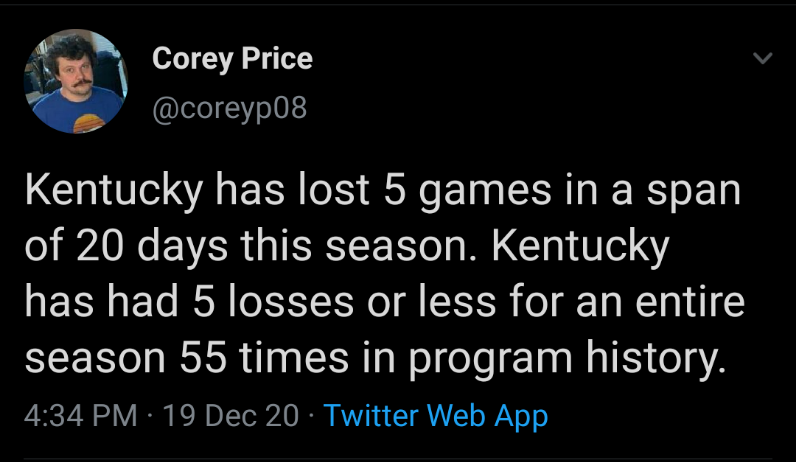
Task: Click the tweet text body
Action: pyautogui.click(x=385, y=275)
